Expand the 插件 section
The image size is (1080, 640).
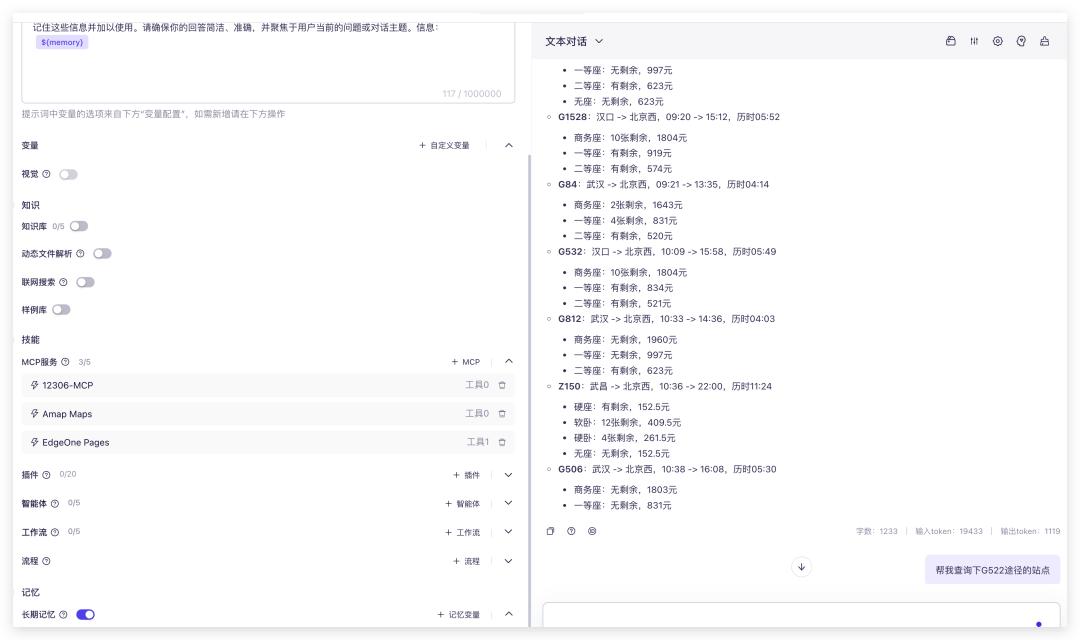[508, 474]
